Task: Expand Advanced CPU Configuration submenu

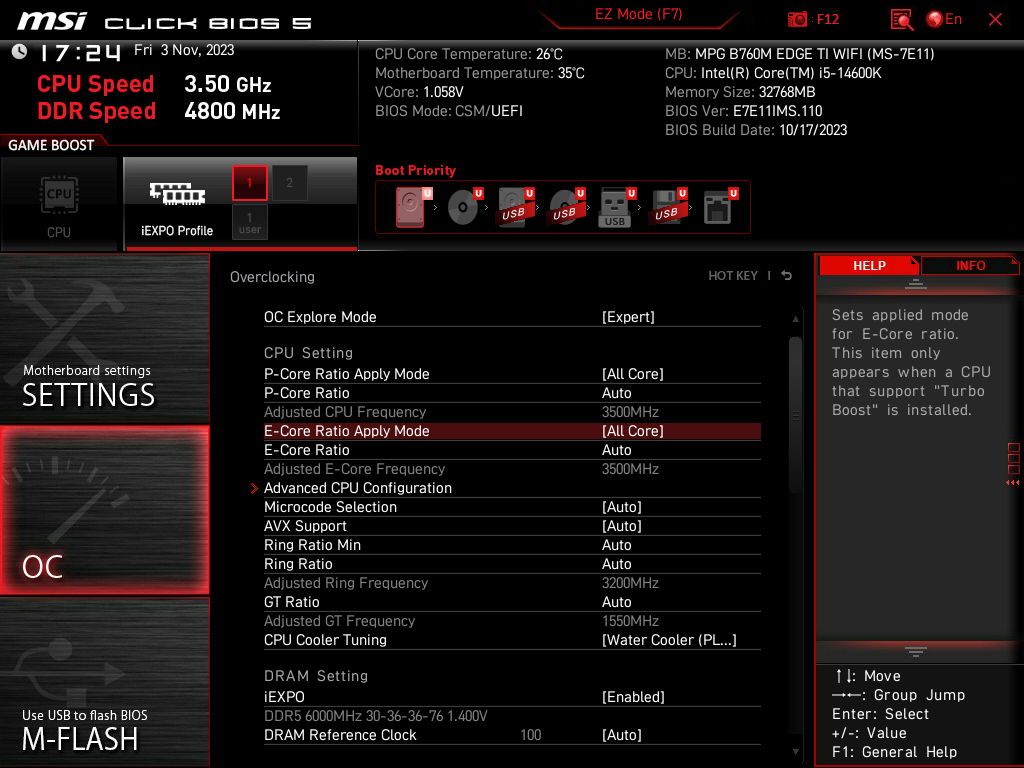Action: 358,488
